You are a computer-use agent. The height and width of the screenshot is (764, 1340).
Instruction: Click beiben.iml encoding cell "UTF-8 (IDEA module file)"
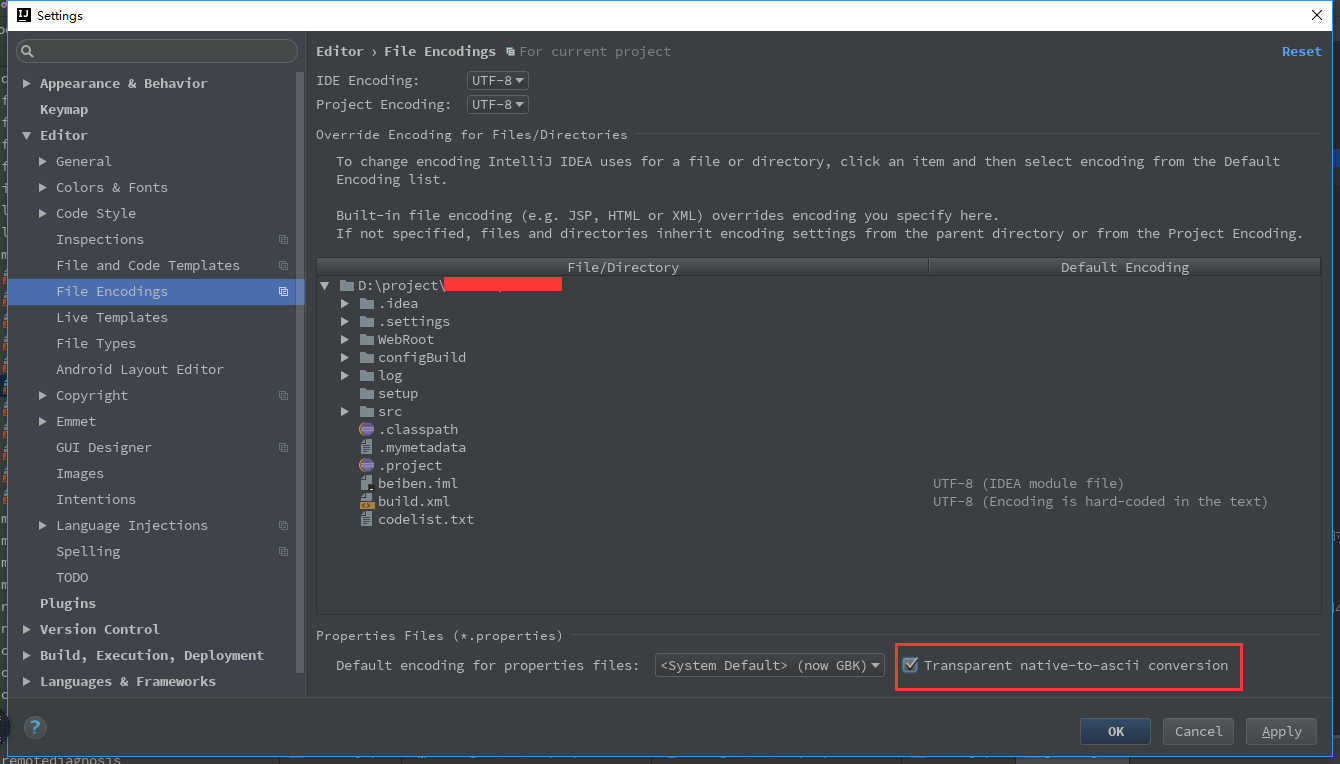[x=1028, y=484]
